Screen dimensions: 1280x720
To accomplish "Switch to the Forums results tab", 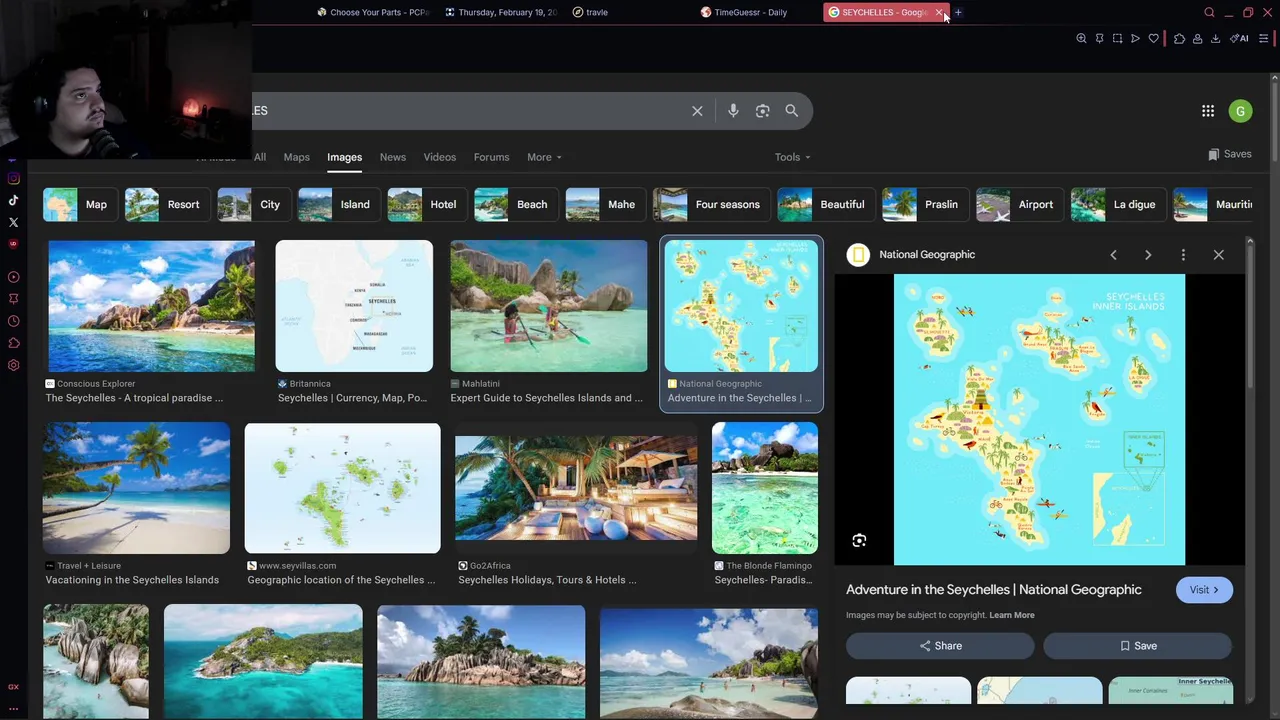I will coord(491,157).
